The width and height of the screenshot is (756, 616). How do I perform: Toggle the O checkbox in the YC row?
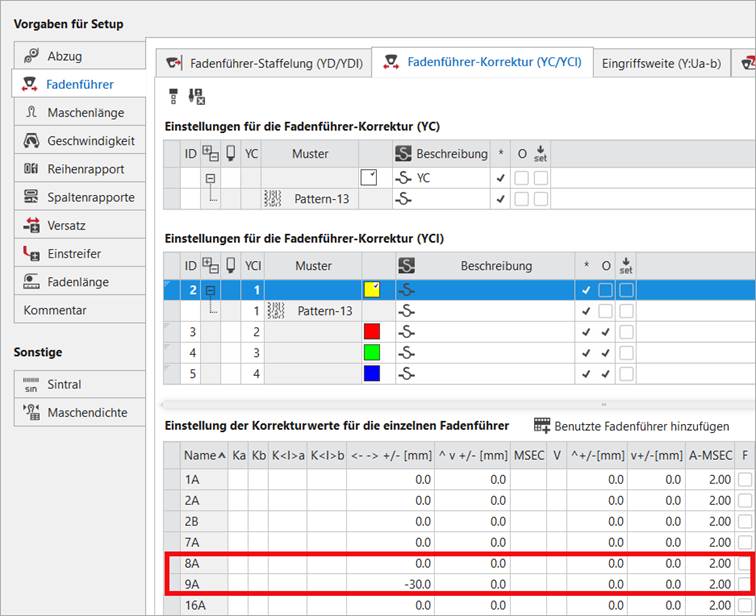point(521,178)
